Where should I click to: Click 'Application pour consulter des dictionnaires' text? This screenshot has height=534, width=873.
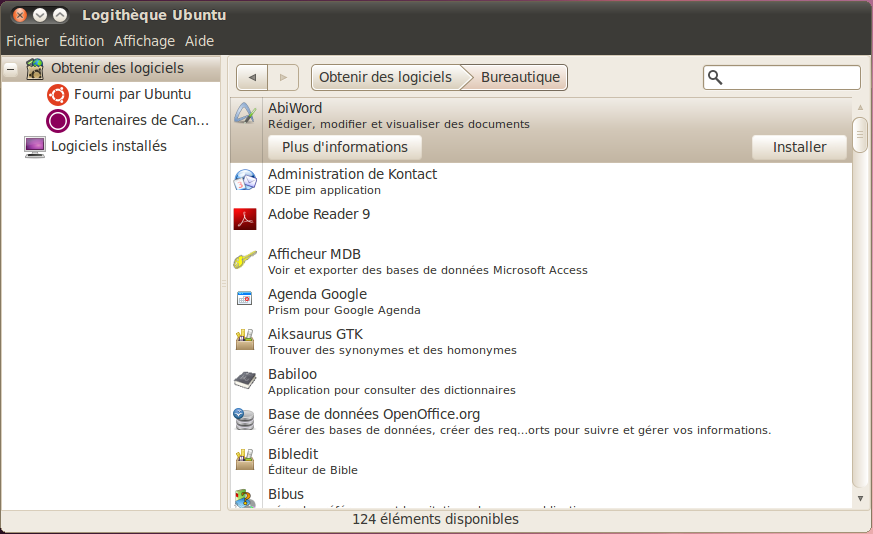pos(391,391)
